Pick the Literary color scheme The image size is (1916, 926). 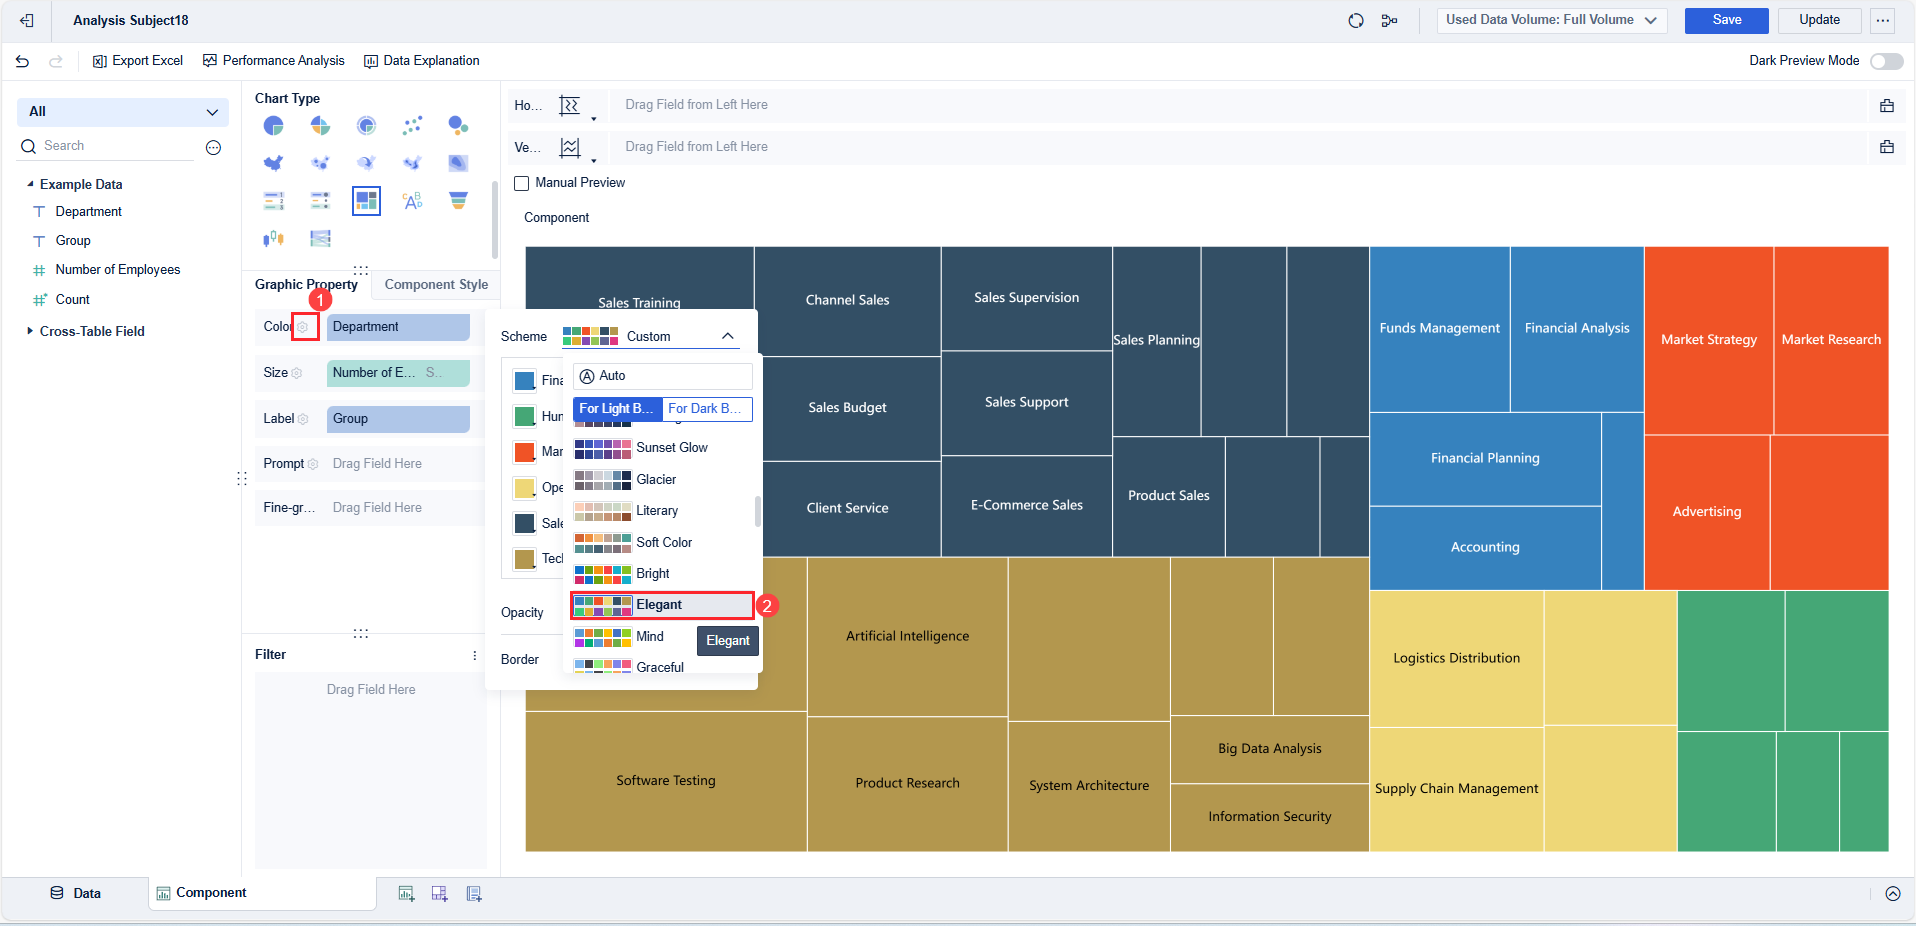662,511
